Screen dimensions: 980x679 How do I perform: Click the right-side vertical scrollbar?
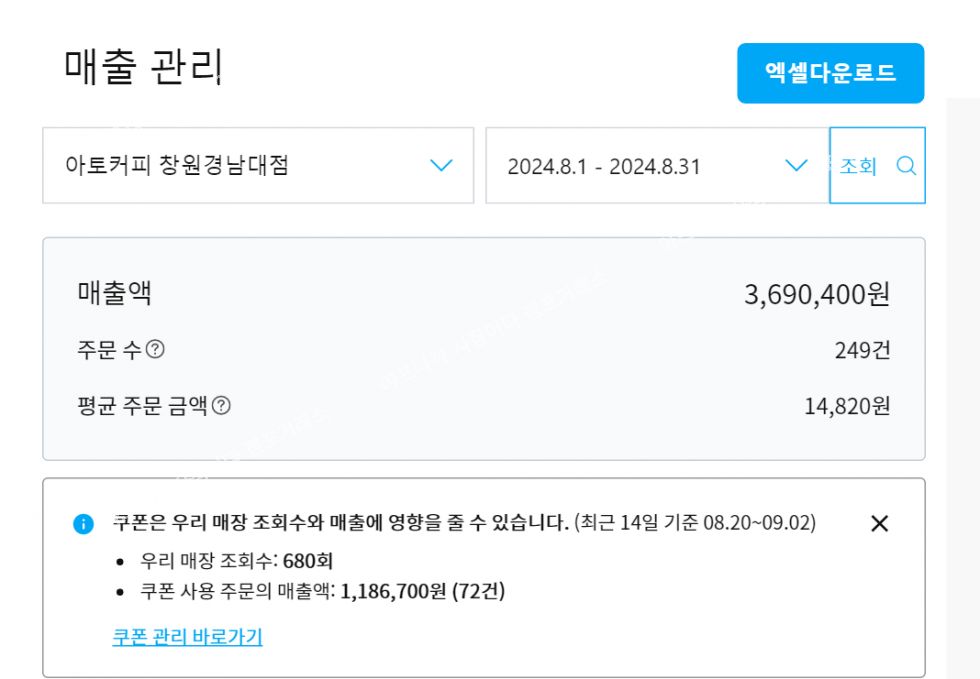[x=962, y=390]
